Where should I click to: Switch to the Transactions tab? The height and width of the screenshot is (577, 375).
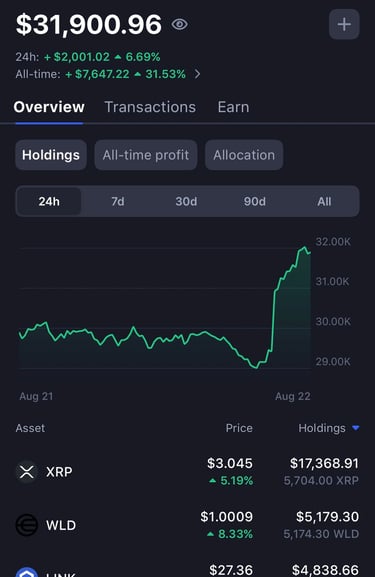tap(150, 107)
